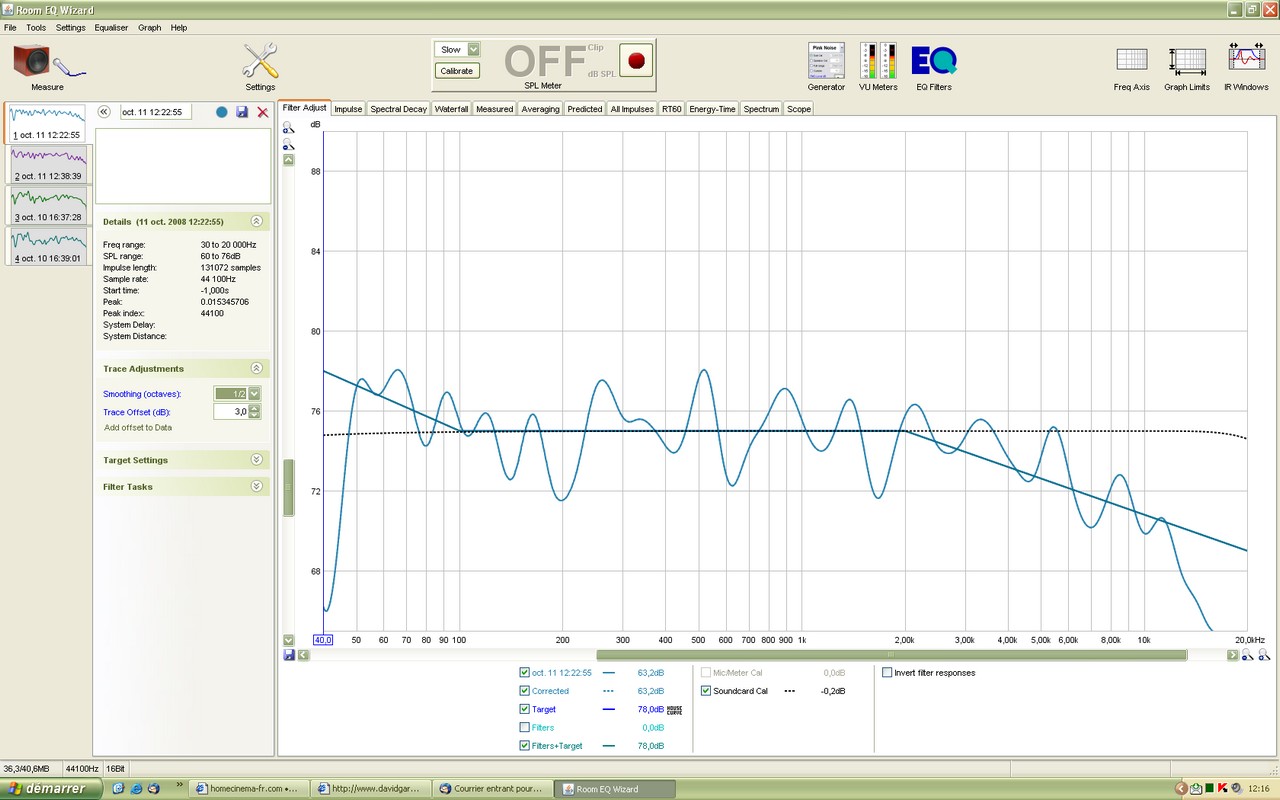Open the Smoothing (octaves) dropdown
Viewport: 1280px width, 800px height.
tap(254, 394)
